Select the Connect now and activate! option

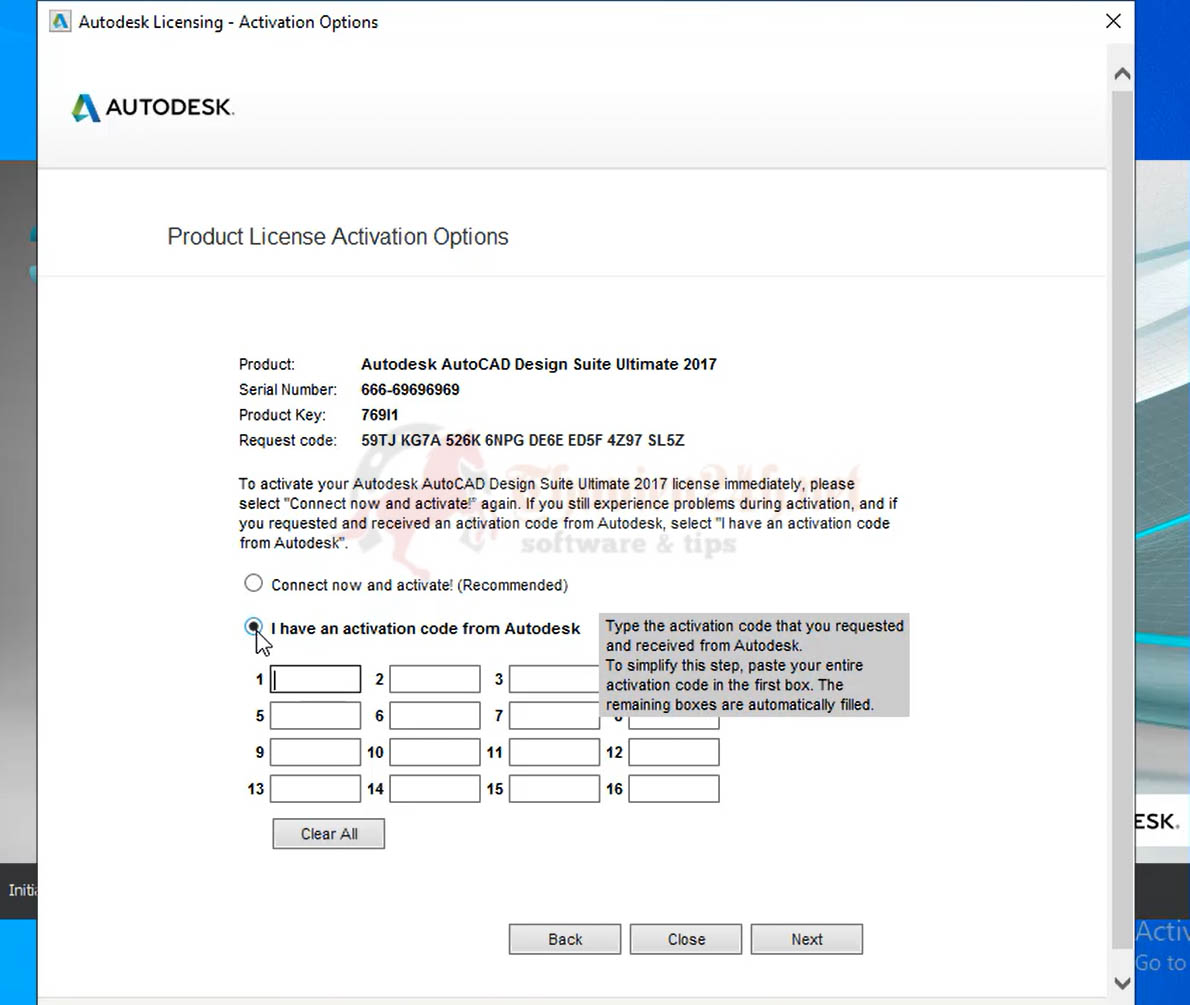[253, 583]
